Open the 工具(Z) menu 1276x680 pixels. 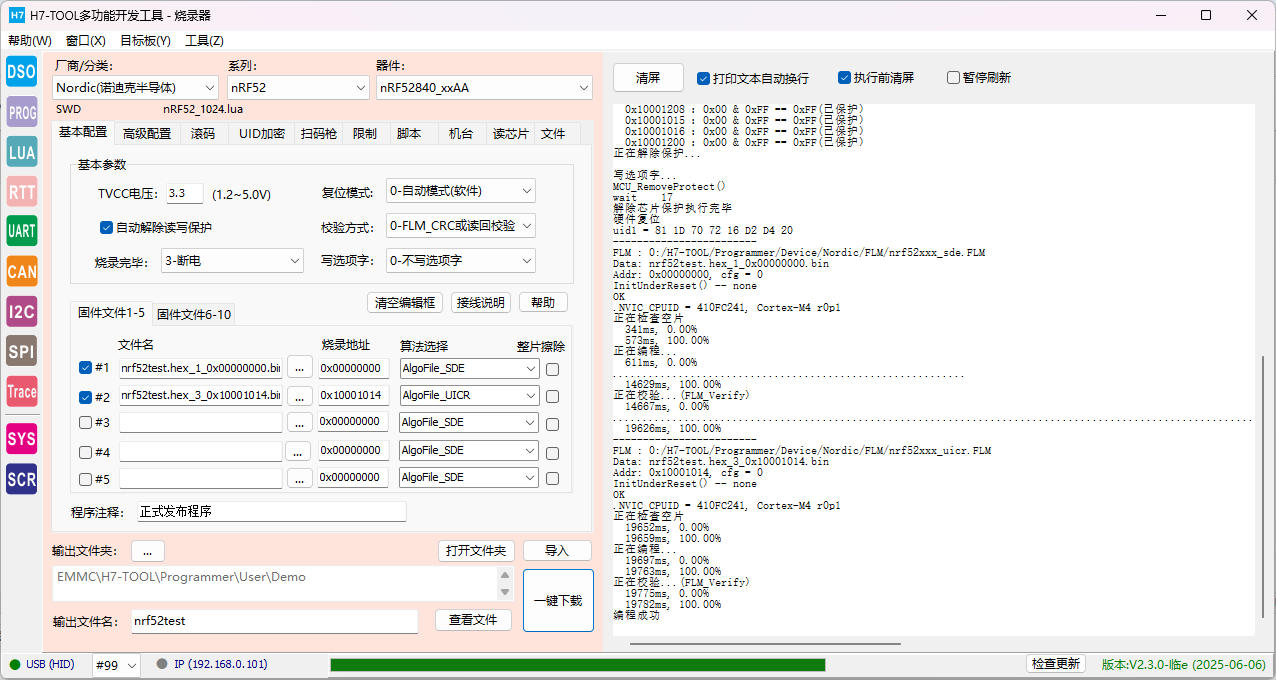point(204,41)
